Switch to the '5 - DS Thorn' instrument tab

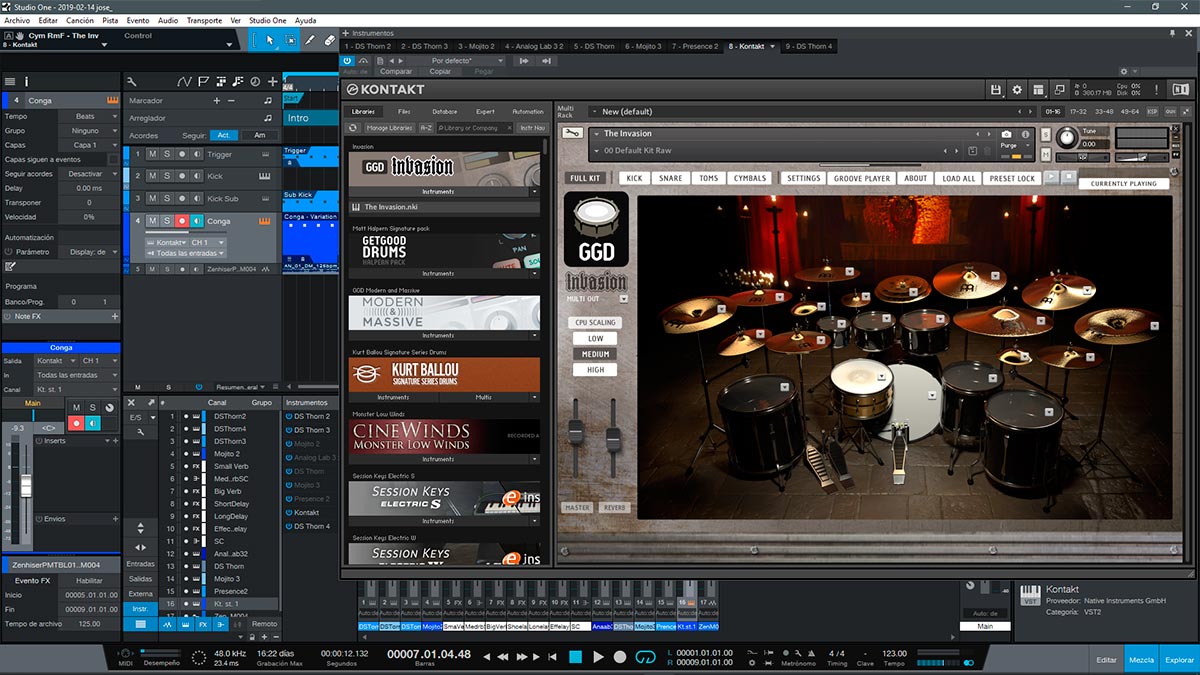(x=596, y=46)
